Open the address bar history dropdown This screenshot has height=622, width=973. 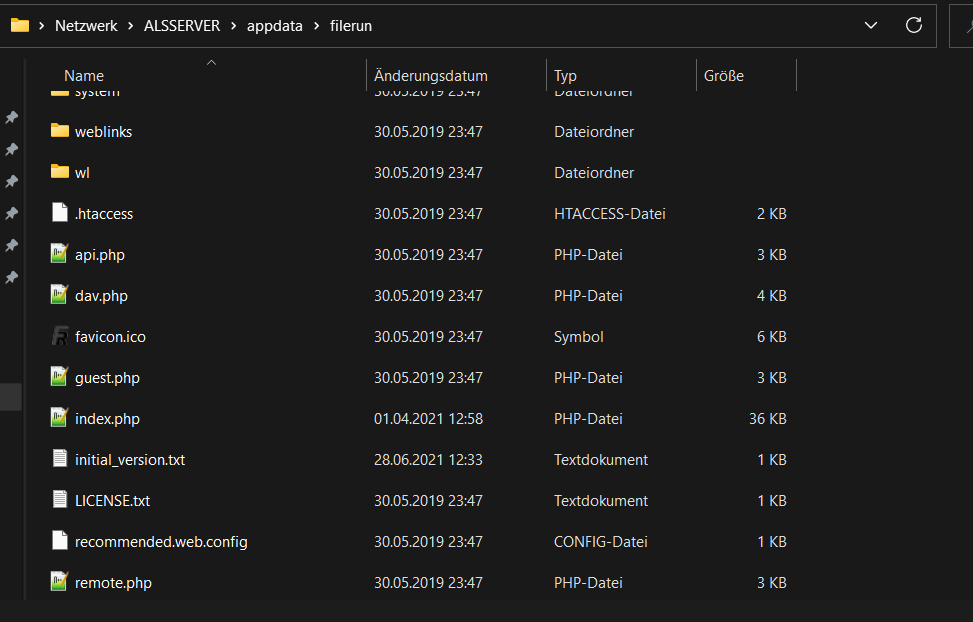[871, 25]
